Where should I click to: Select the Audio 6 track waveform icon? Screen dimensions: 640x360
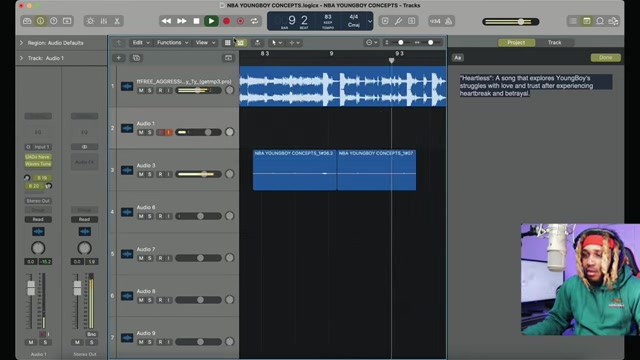[x=127, y=212]
